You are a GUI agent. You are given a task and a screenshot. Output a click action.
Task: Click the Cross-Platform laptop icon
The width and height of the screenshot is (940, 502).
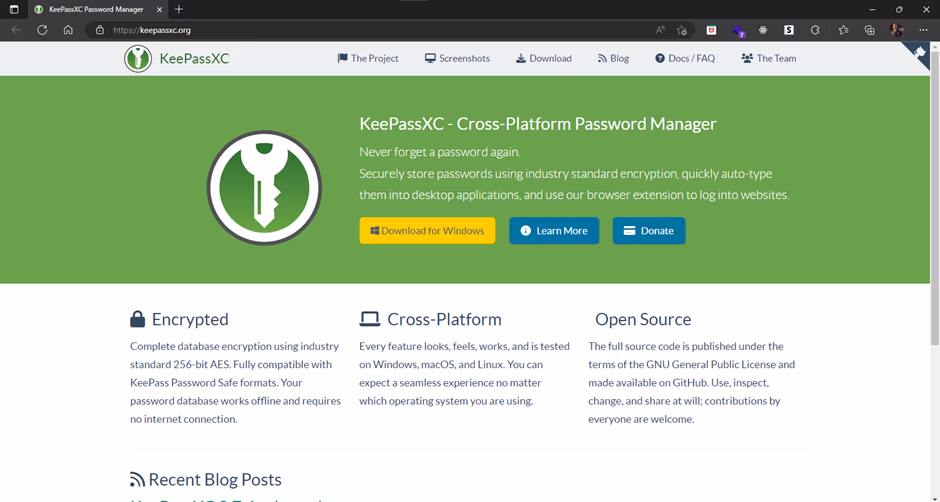(370, 319)
